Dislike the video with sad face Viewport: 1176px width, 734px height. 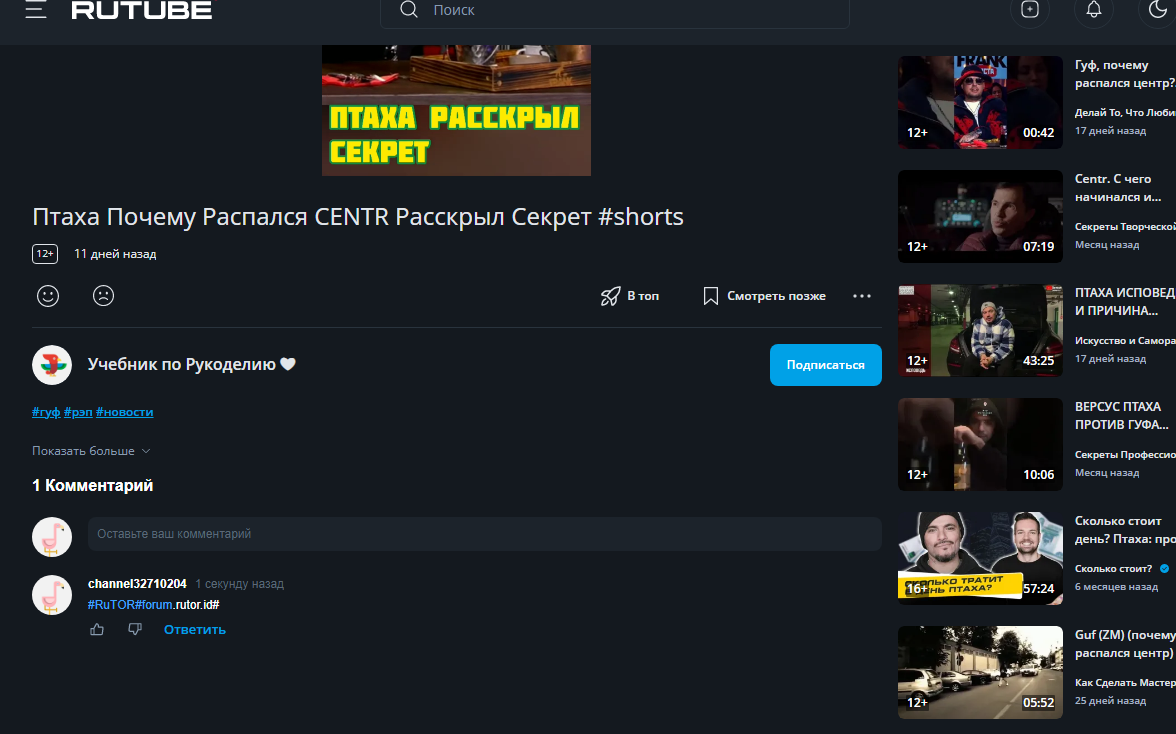point(104,296)
